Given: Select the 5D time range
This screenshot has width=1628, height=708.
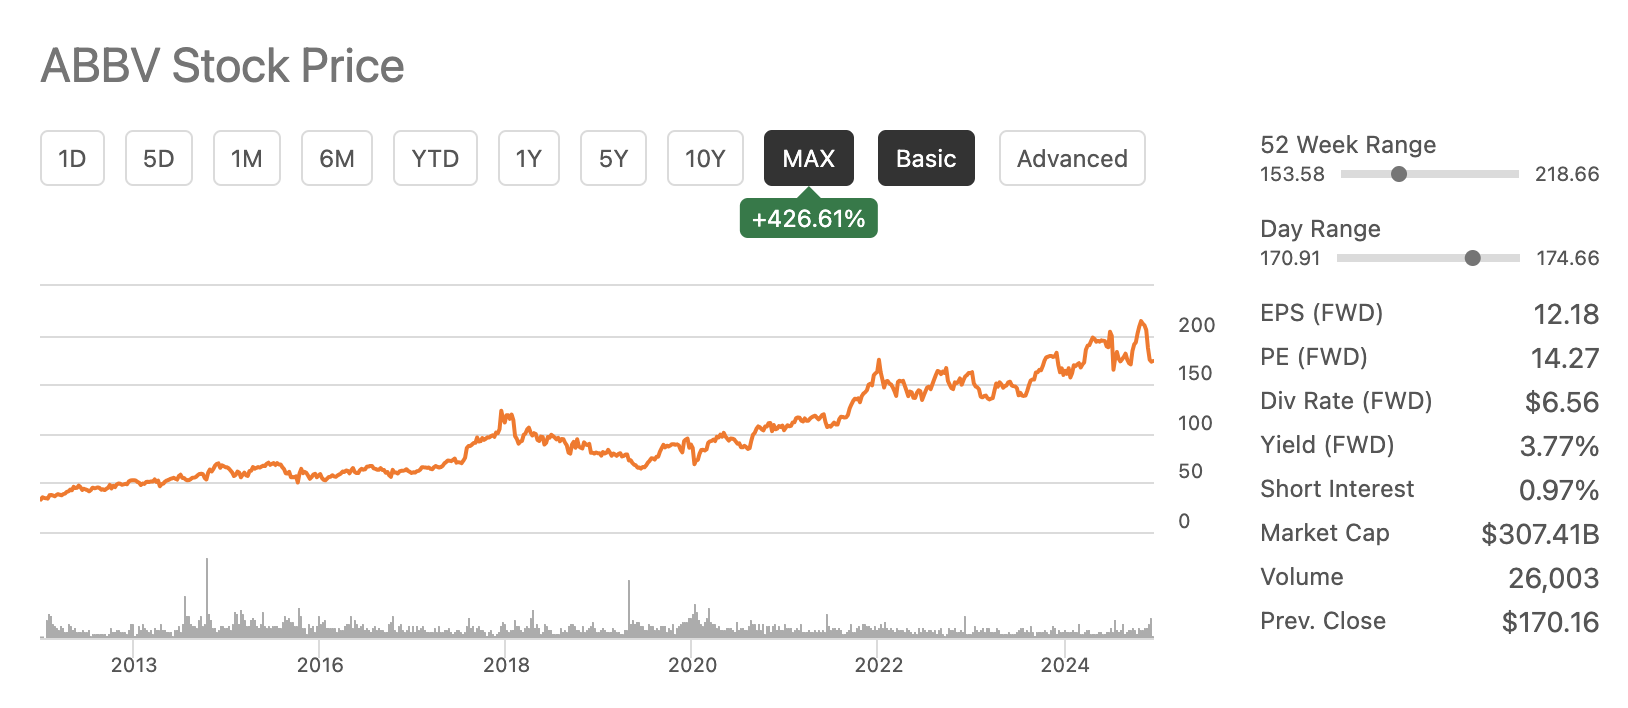Looking at the screenshot, I should (x=157, y=157).
